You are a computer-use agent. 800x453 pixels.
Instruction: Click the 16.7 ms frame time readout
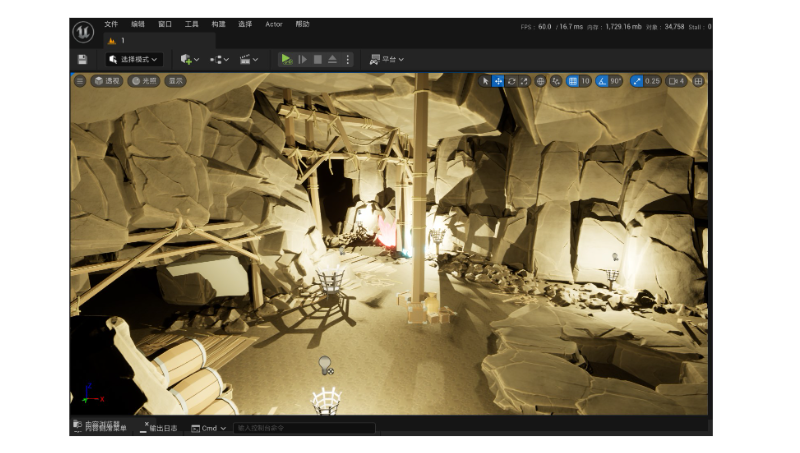pyautogui.click(x=569, y=27)
